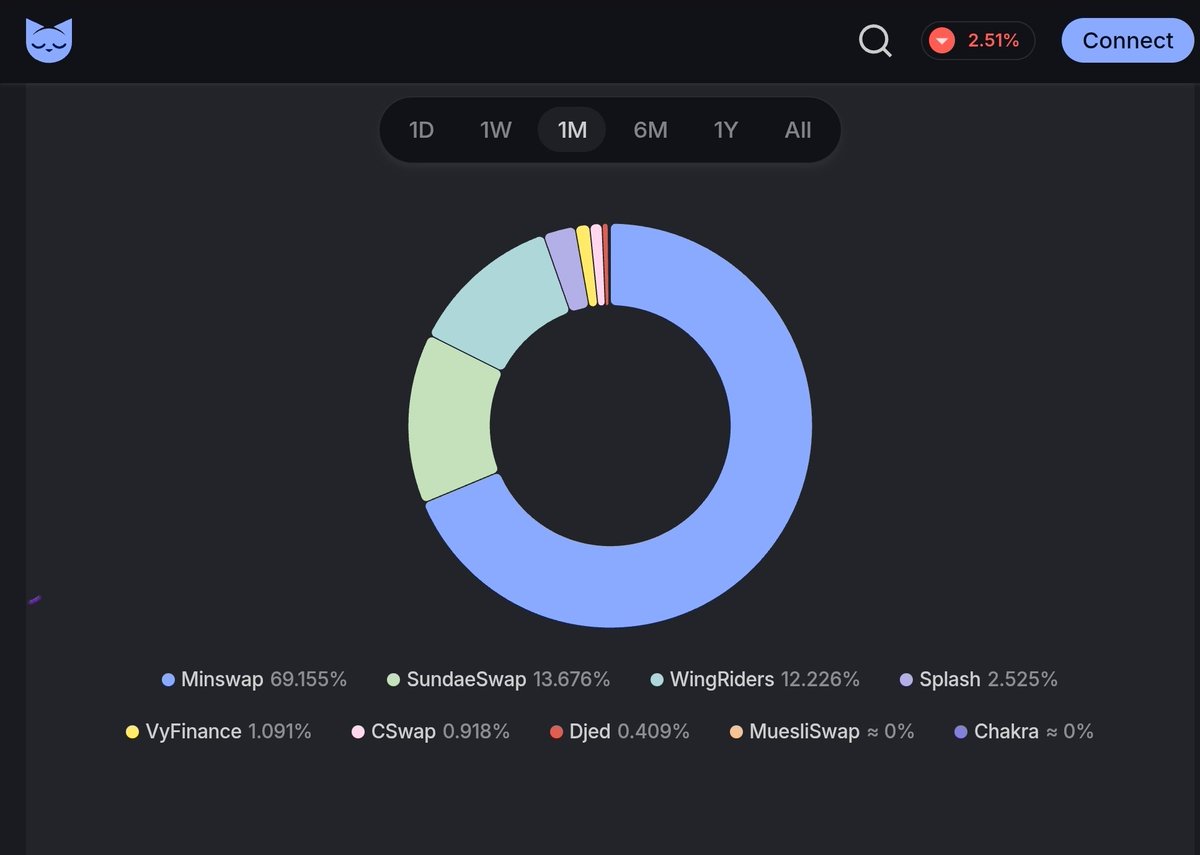The image size is (1200, 855).
Task: Click the MuesliSwap peach legend dot
Action: pos(736,732)
